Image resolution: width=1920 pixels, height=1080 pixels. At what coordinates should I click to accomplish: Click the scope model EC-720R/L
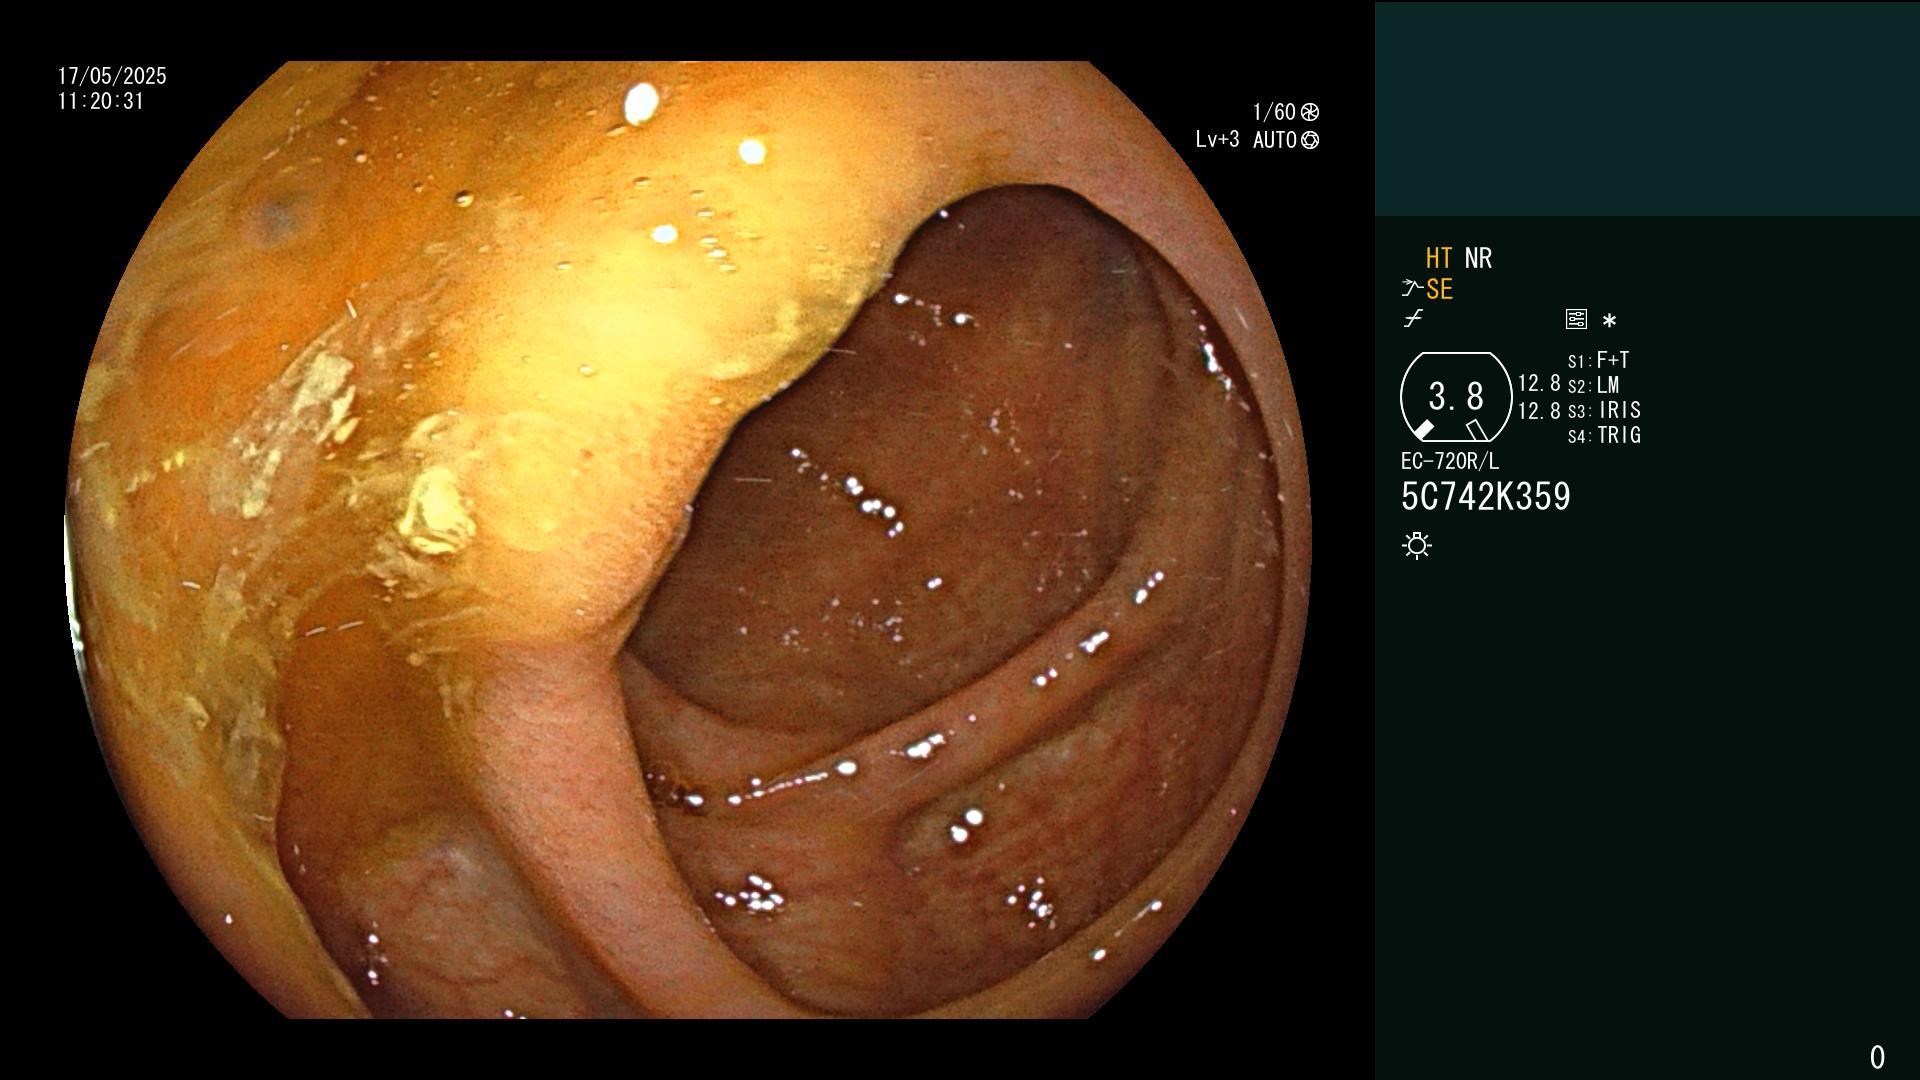1450,461
